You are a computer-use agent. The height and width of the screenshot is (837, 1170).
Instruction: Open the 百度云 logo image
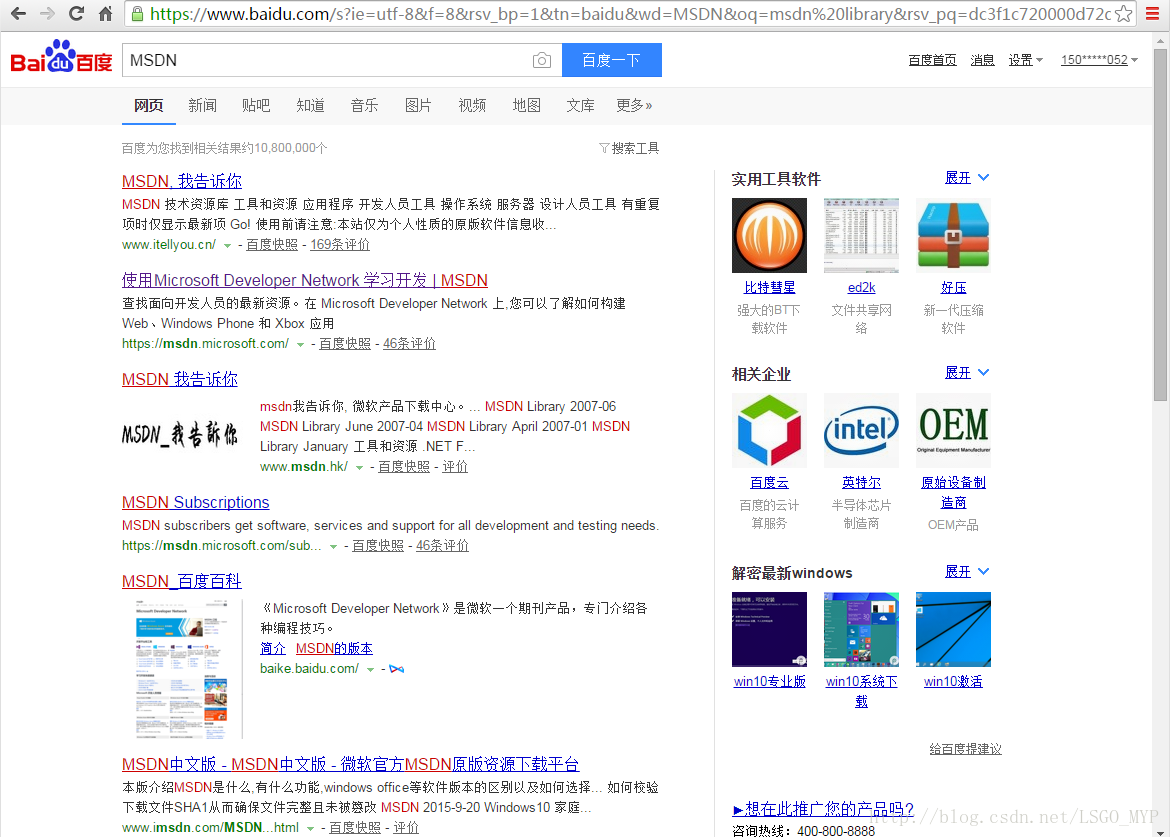[x=769, y=430]
